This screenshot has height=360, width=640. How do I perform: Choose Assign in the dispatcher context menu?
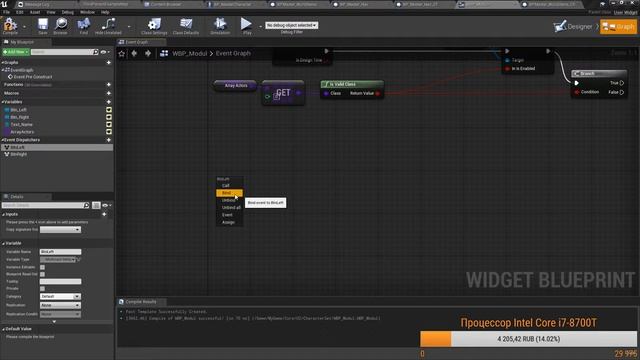pos(229,222)
